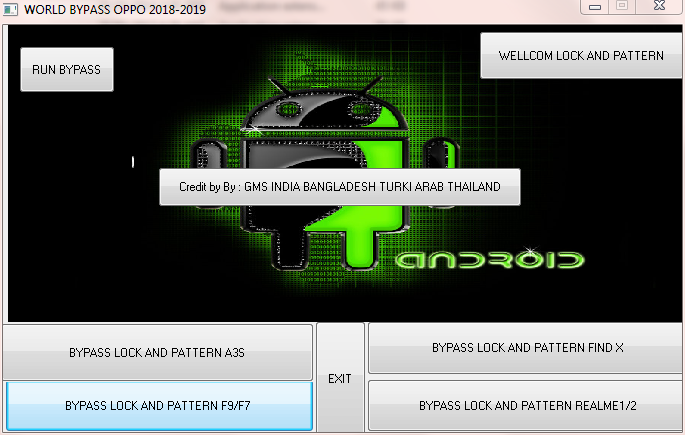
Task: Hit the EXIT button
Action: point(340,378)
